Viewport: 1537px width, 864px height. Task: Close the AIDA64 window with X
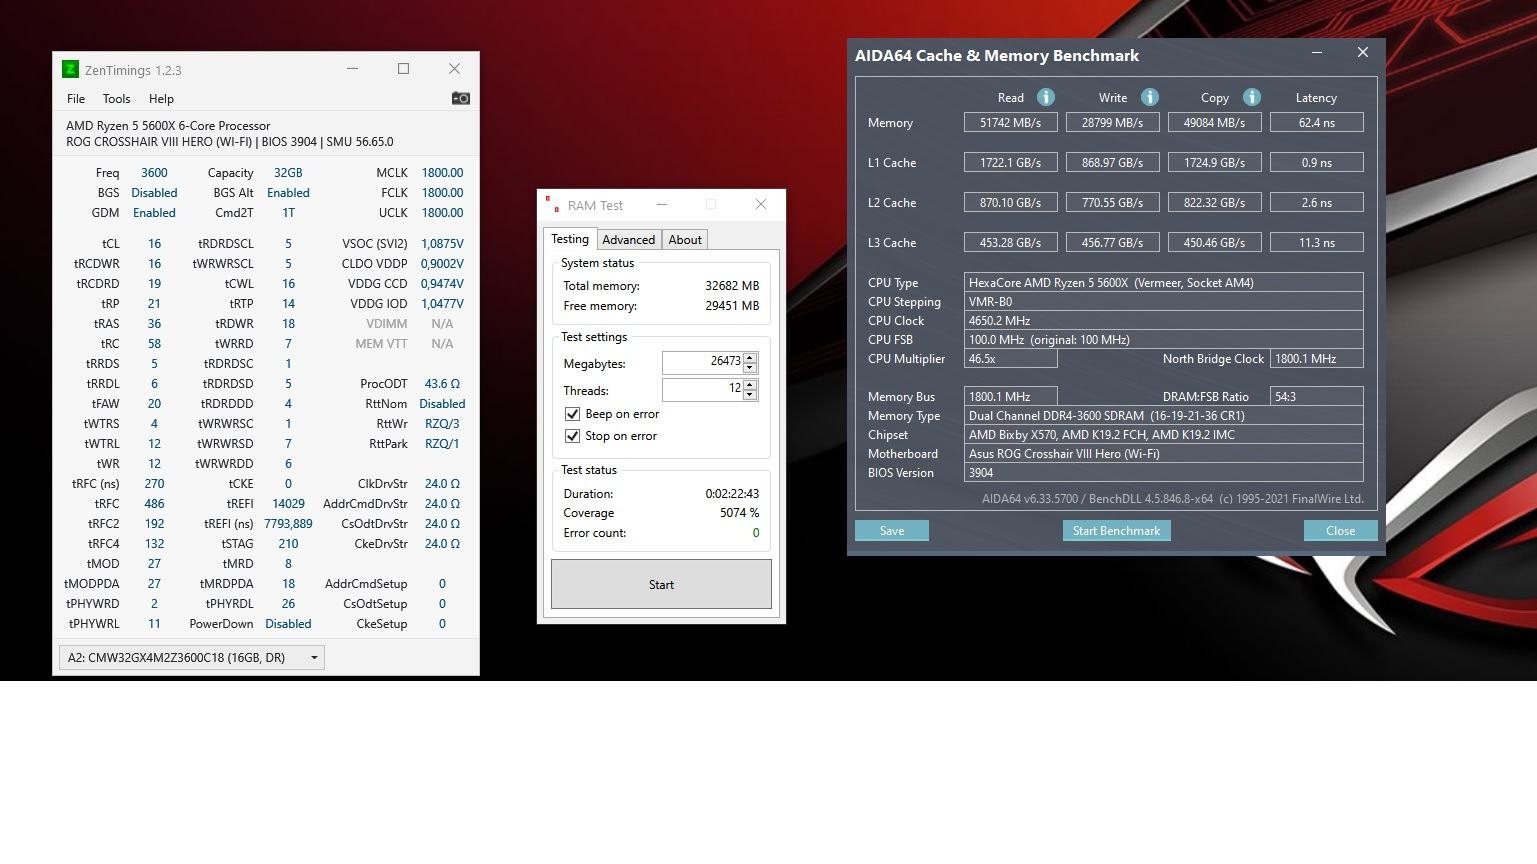pos(1362,53)
